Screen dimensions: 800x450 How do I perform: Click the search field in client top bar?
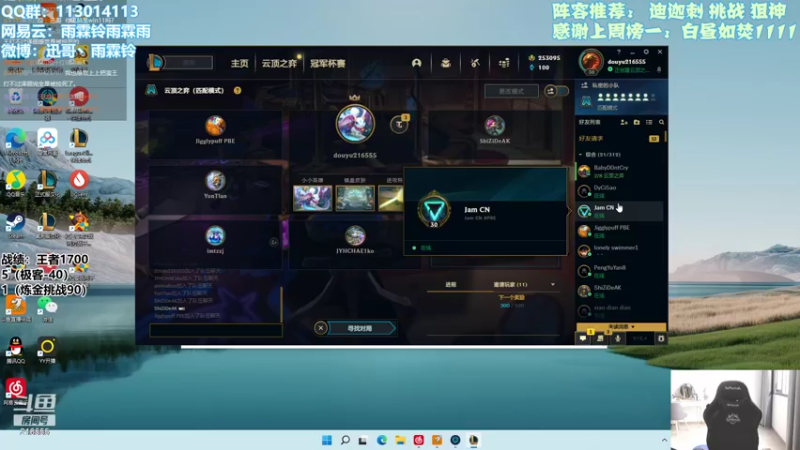(189, 63)
